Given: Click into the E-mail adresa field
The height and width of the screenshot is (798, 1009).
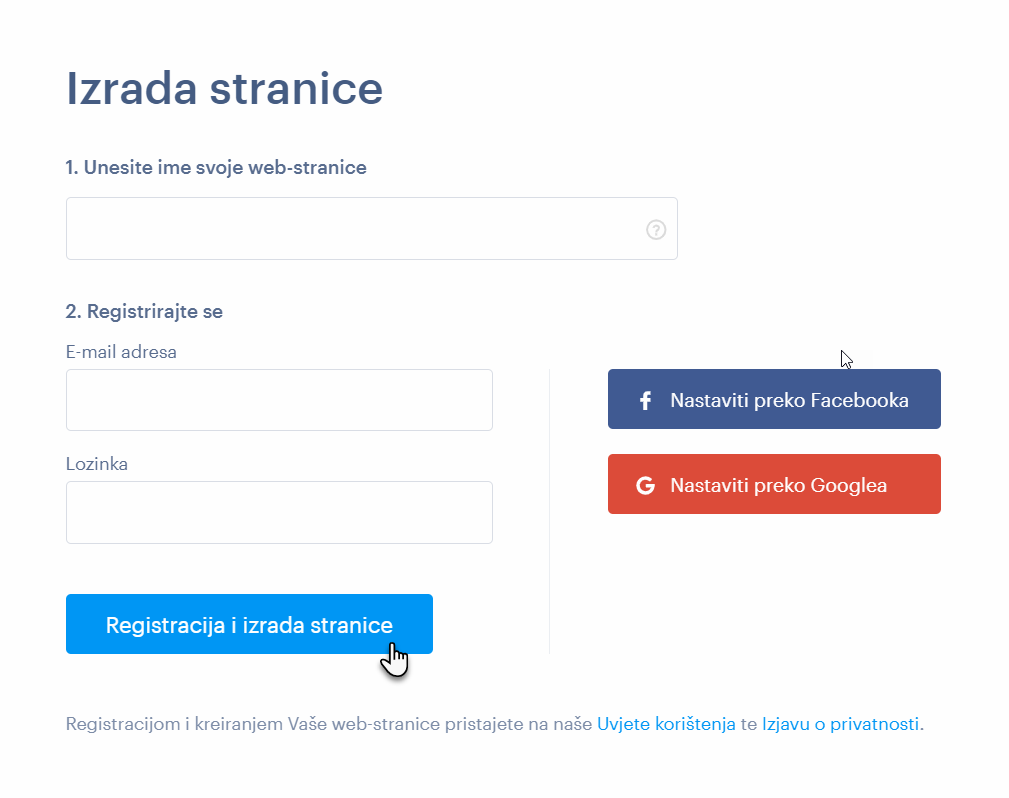Looking at the screenshot, I should (x=279, y=400).
